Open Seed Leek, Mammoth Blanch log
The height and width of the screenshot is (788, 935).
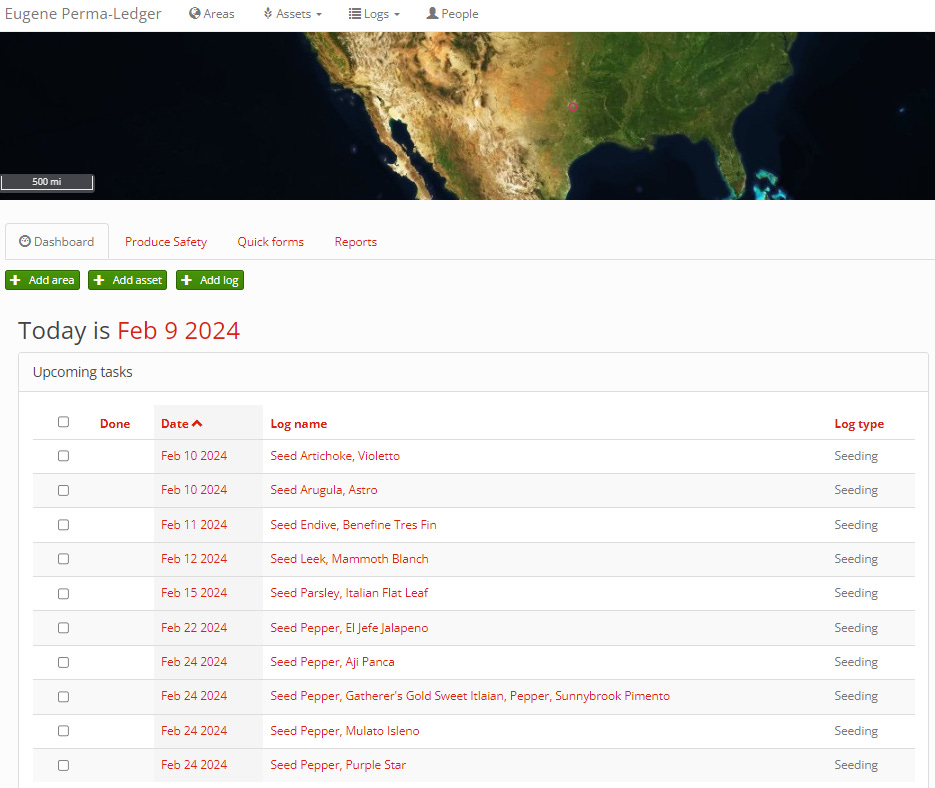coord(349,559)
